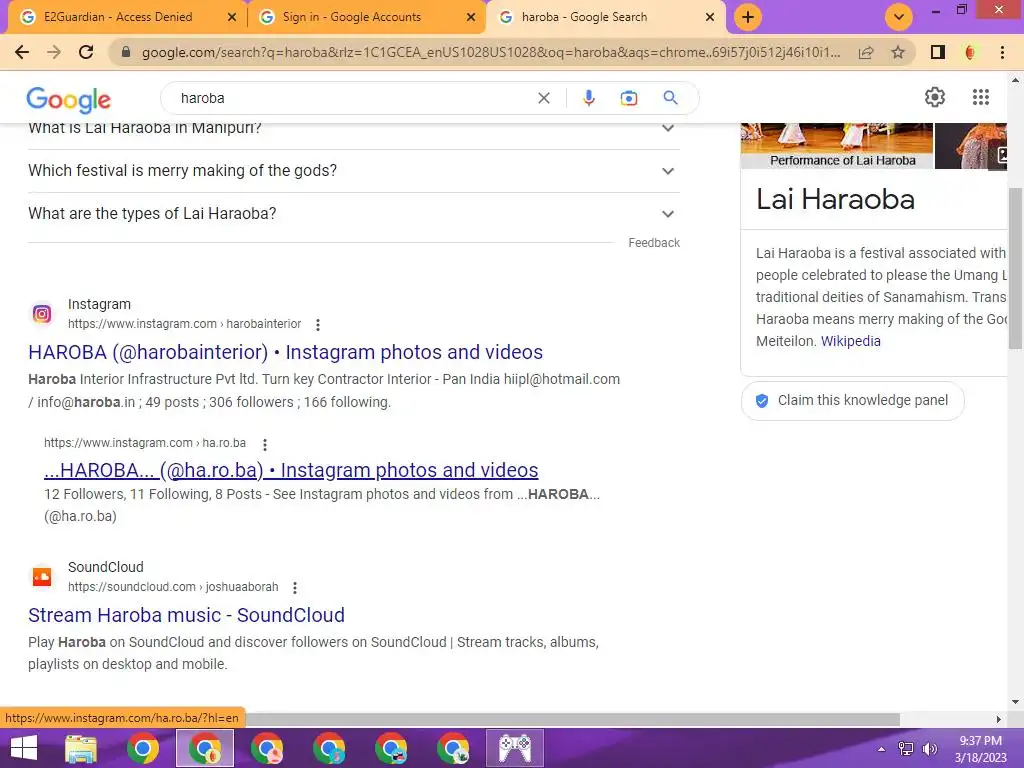Submit search with the magnifier icon
The height and width of the screenshot is (768, 1024).
tap(670, 98)
